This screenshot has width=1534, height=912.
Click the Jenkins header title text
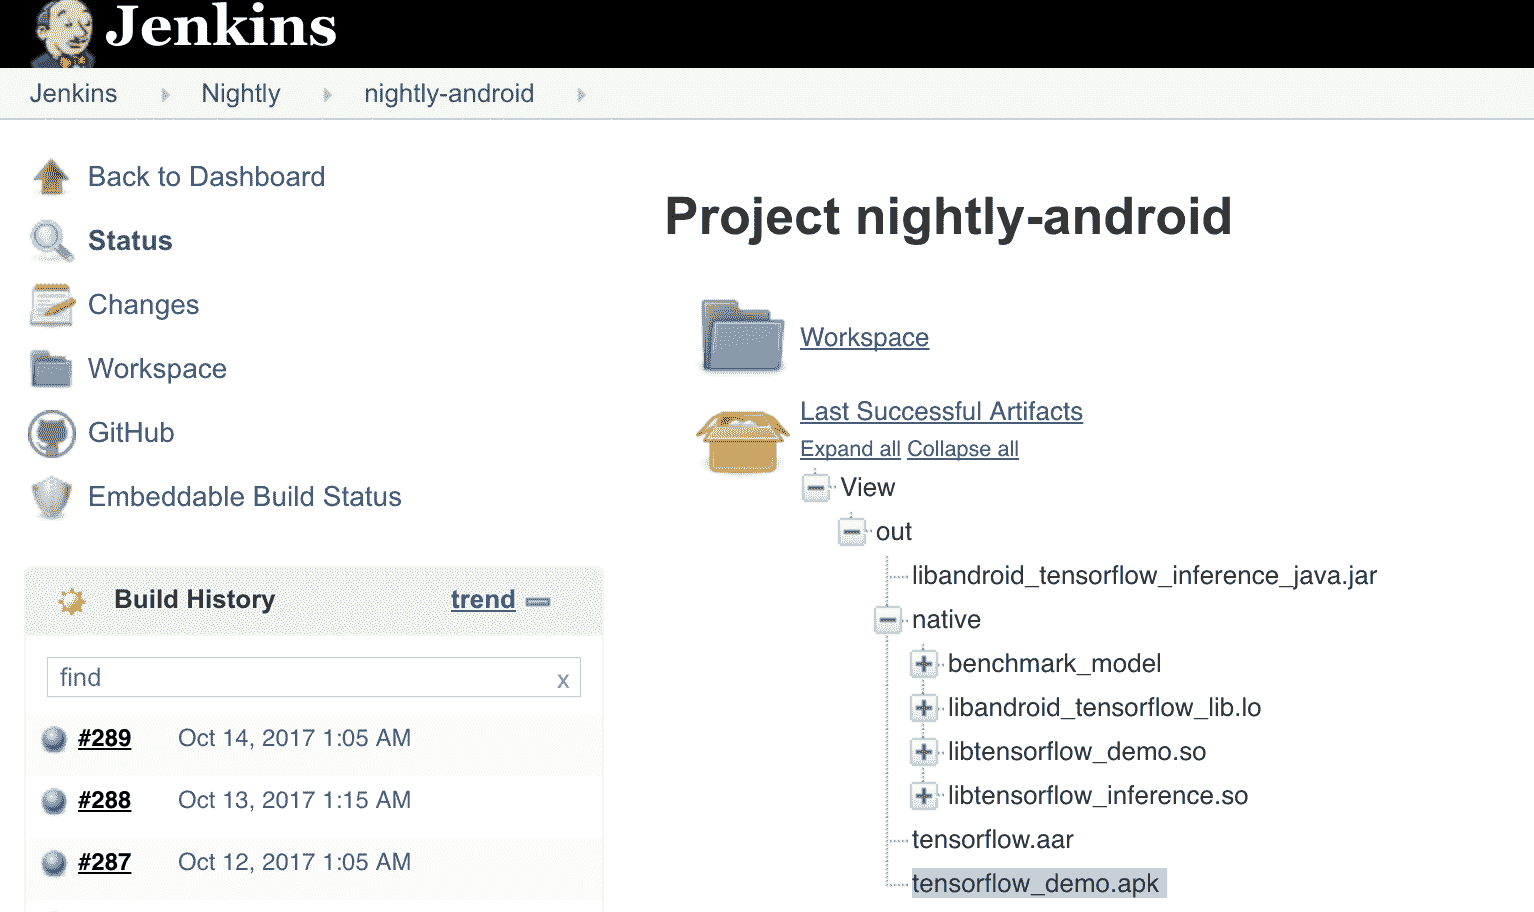click(221, 27)
